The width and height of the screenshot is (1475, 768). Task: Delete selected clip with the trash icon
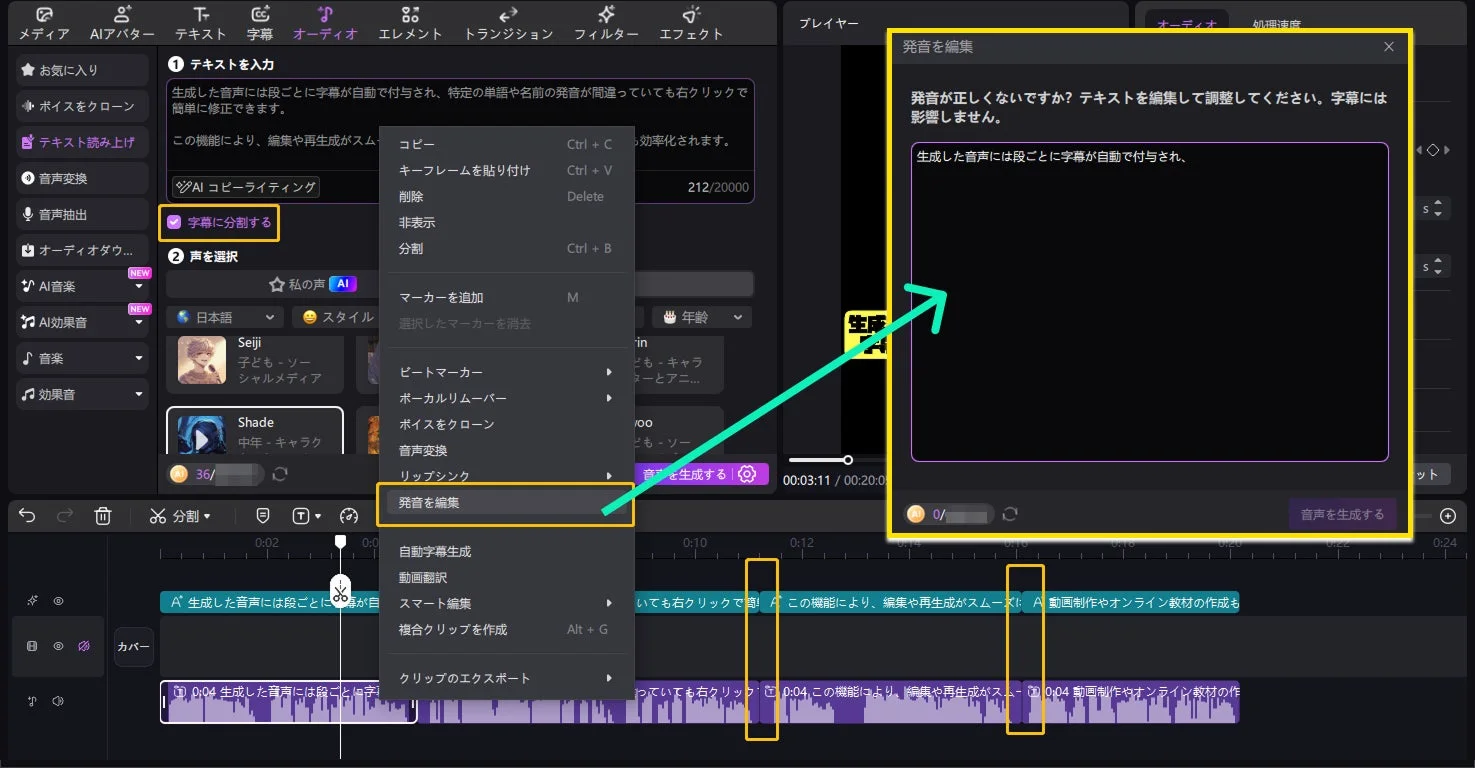(x=103, y=516)
